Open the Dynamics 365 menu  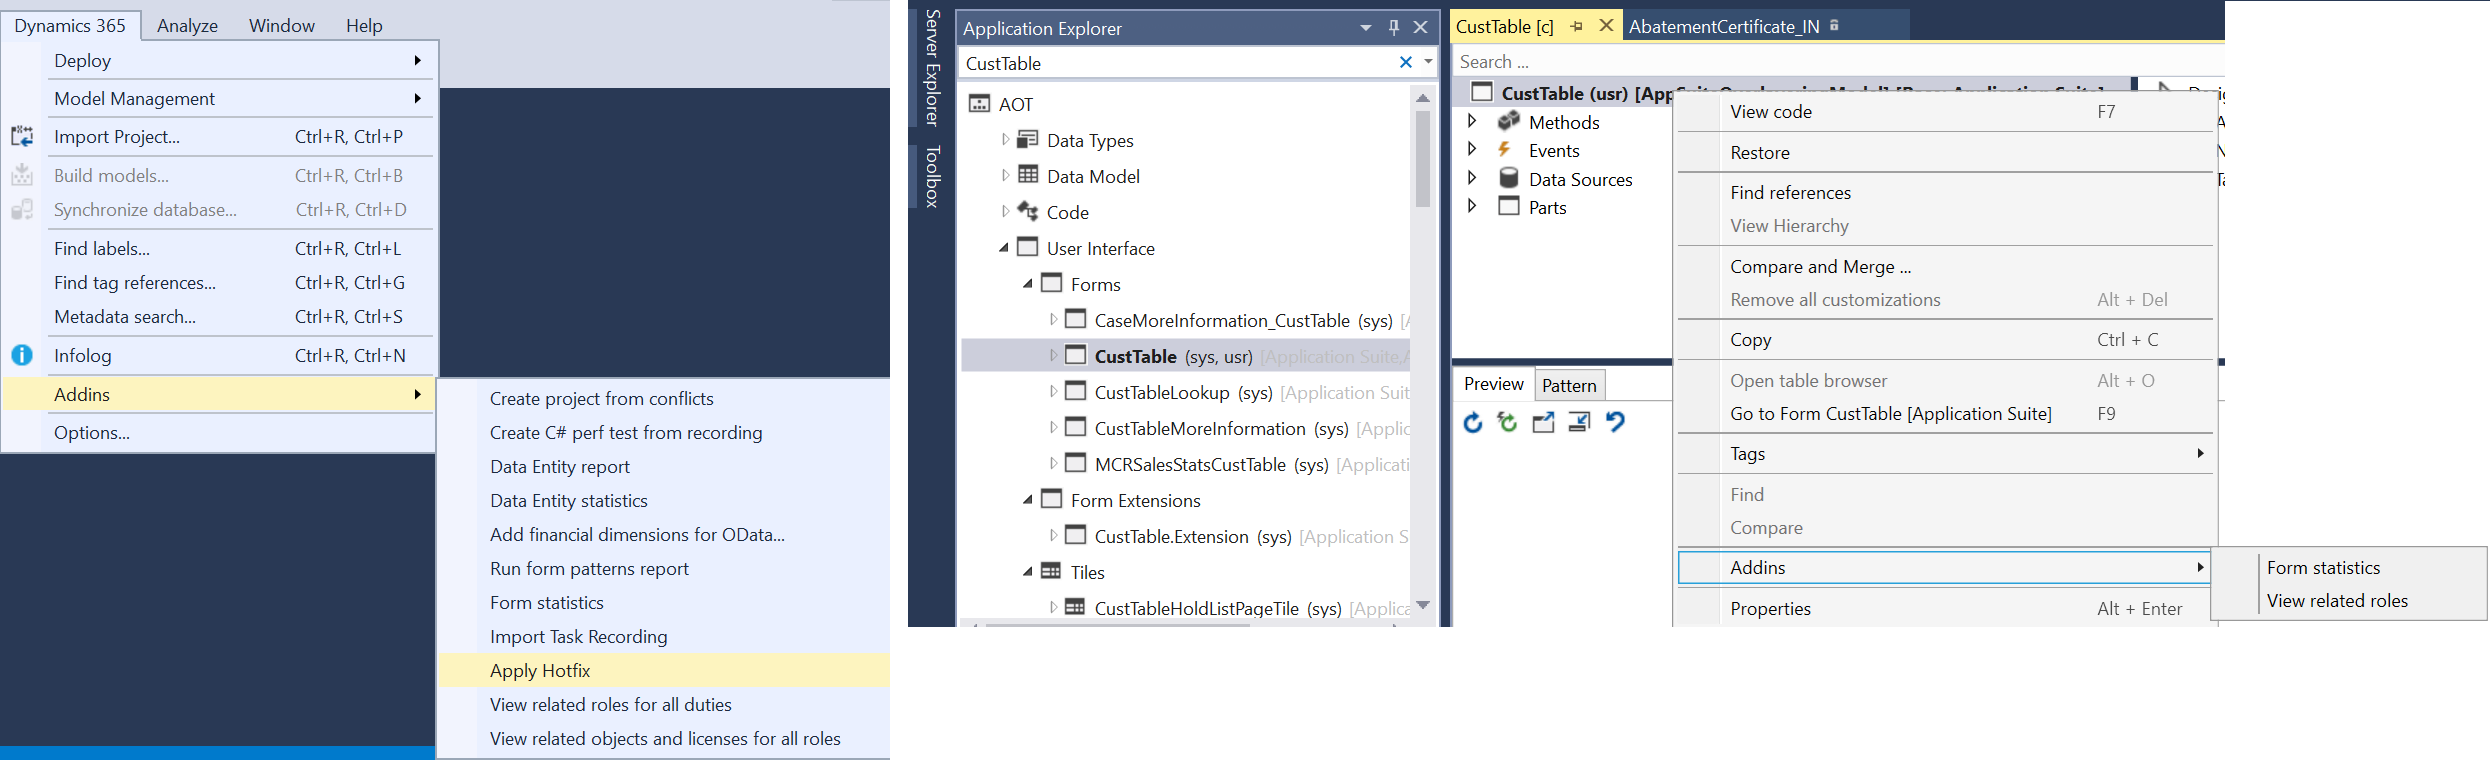(70, 25)
